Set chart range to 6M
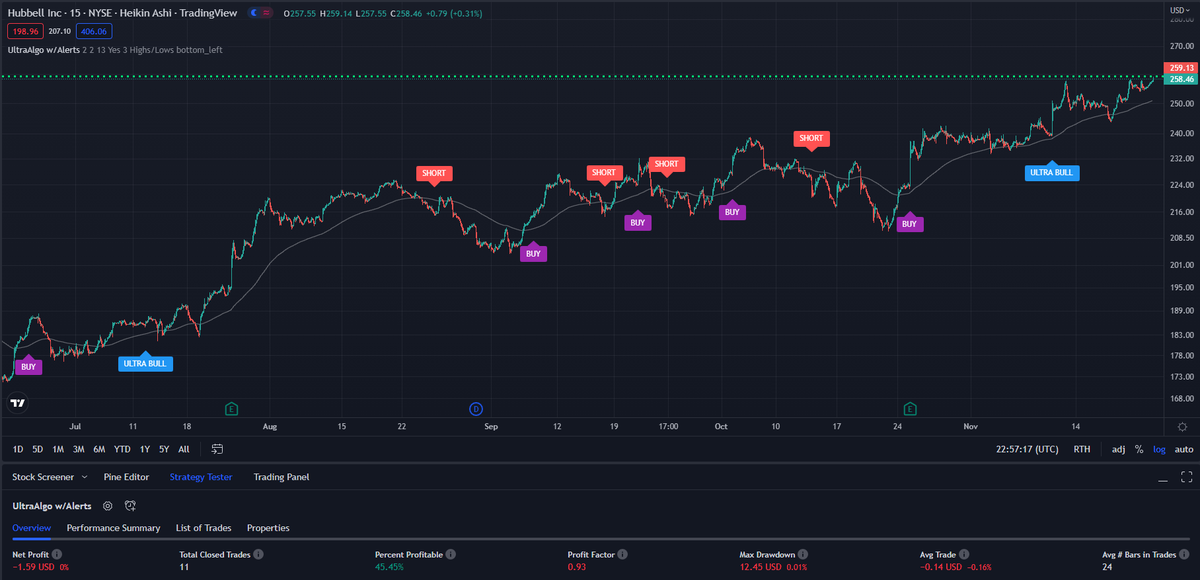This screenshot has height=580, width=1200. [99, 449]
